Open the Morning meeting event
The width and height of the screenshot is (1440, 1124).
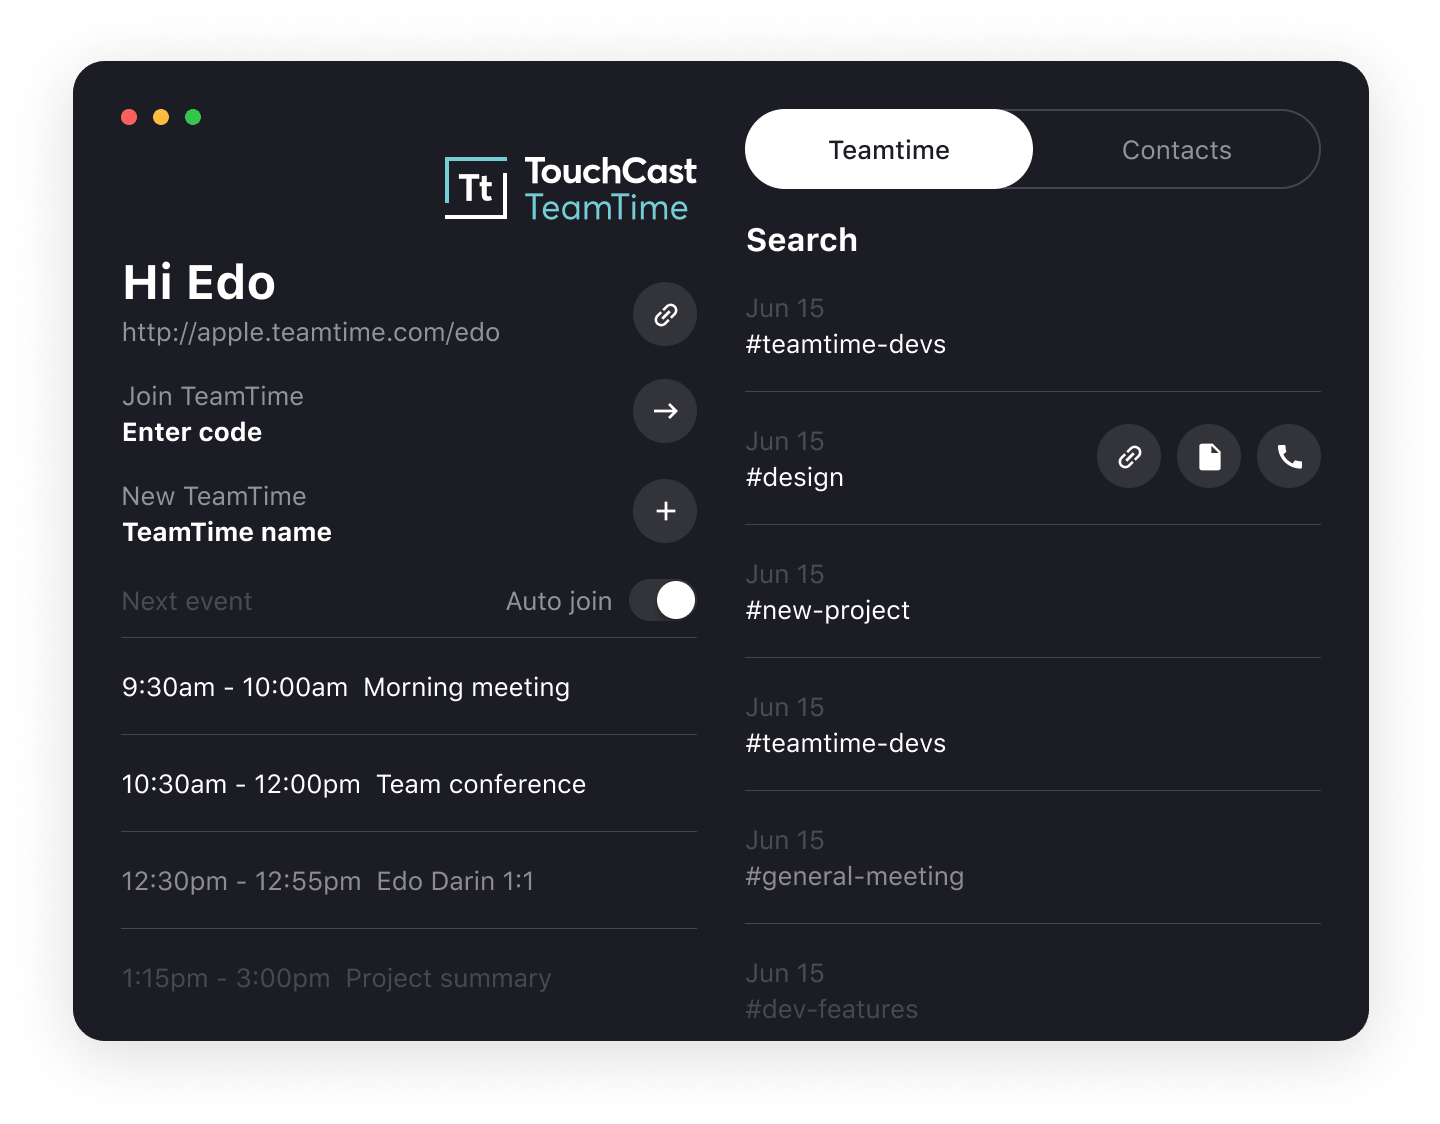pos(409,687)
